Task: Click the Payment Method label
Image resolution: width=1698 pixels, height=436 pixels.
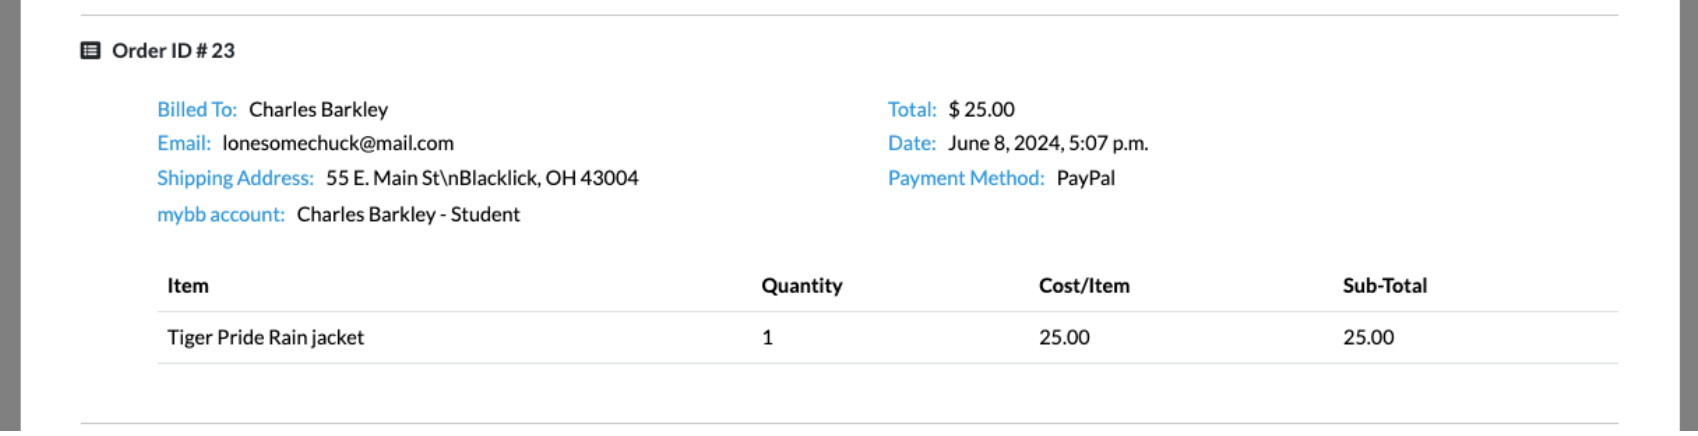Action: 966,179
